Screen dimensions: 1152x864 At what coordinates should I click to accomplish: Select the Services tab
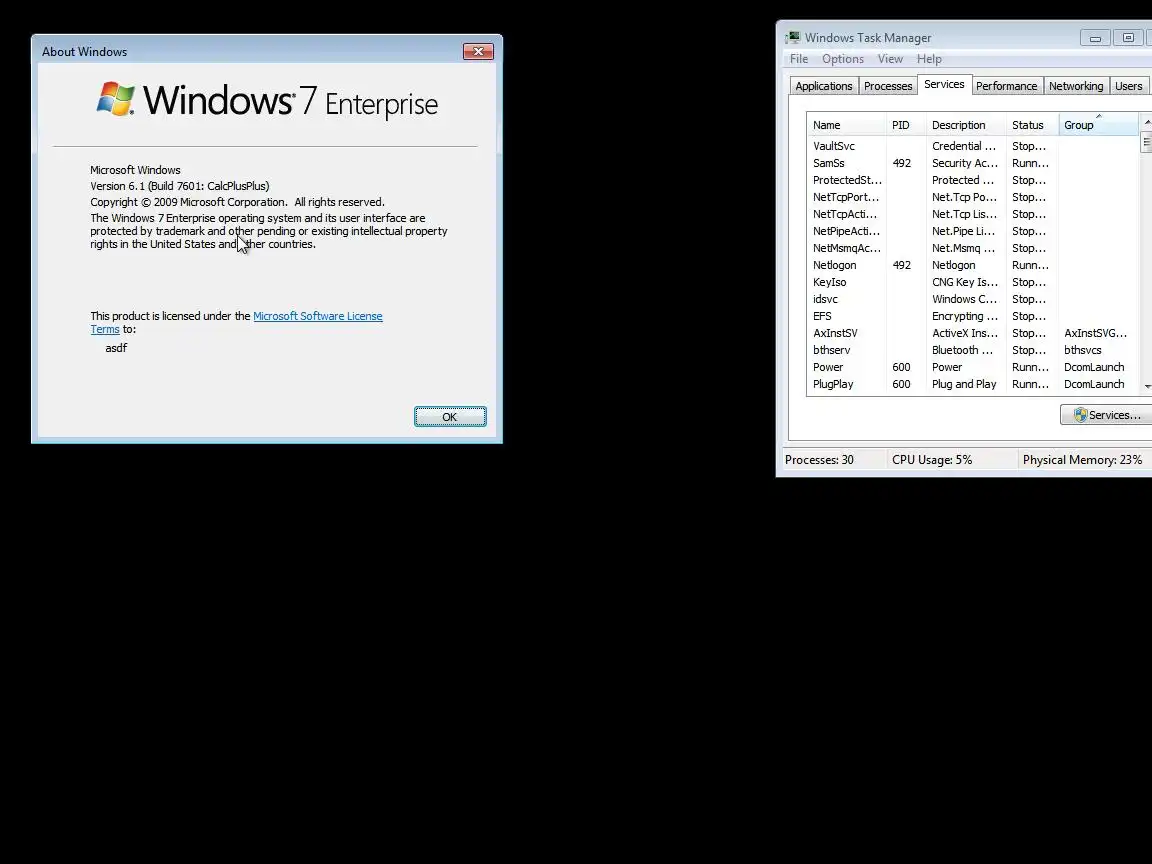click(x=944, y=84)
